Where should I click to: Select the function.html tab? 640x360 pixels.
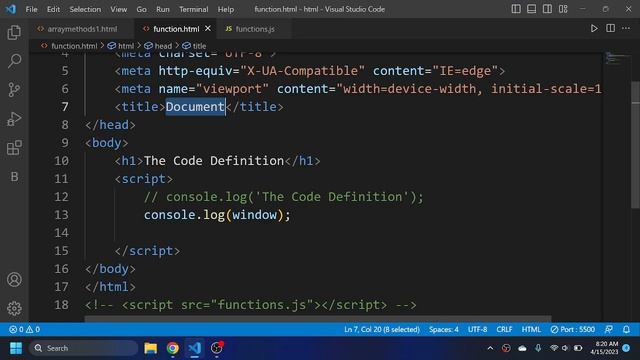[x=176, y=29]
